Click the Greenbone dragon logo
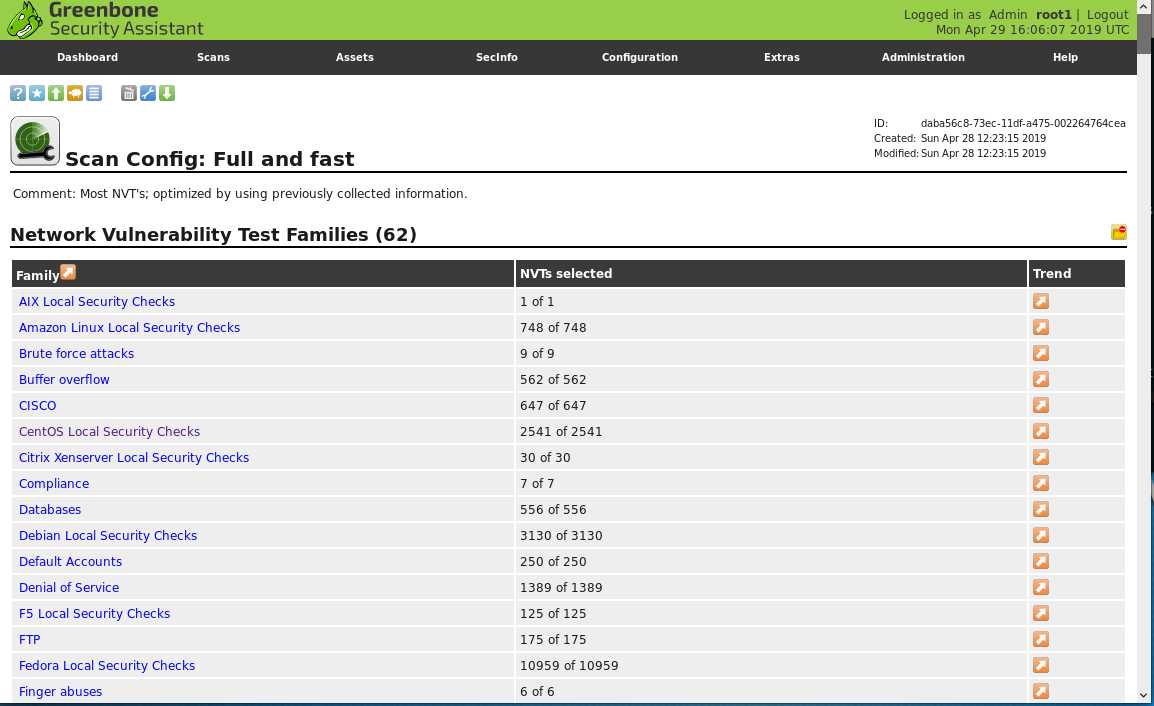 (x=24, y=20)
